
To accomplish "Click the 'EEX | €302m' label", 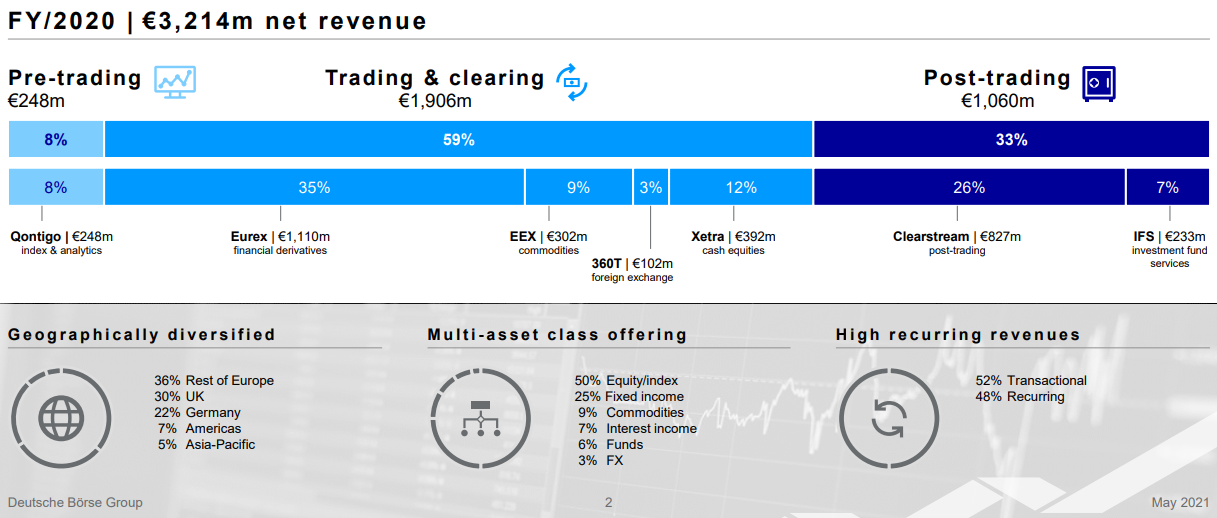I will (x=549, y=237).
